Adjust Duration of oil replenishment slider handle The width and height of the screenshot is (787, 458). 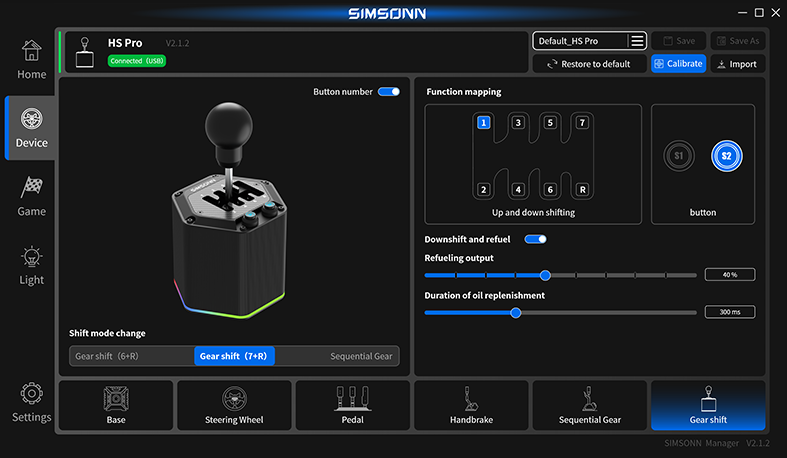pyautogui.click(x=515, y=313)
